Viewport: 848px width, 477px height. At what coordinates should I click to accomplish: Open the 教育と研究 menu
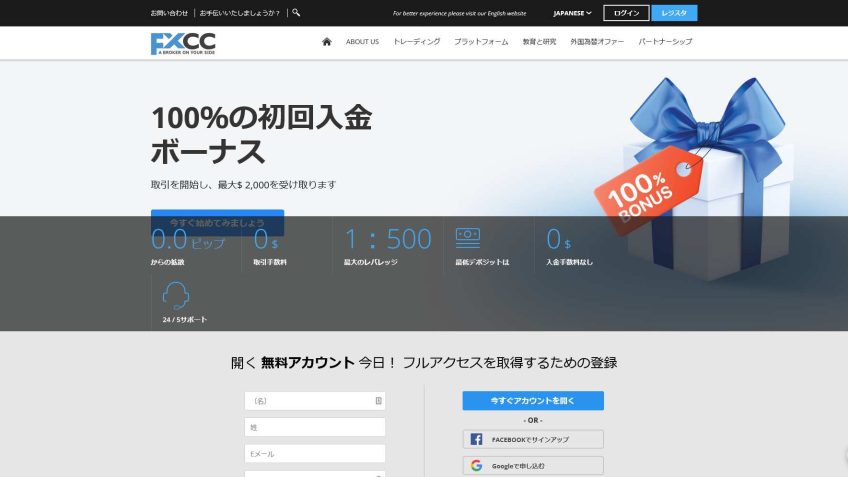click(x=539, y=42)
